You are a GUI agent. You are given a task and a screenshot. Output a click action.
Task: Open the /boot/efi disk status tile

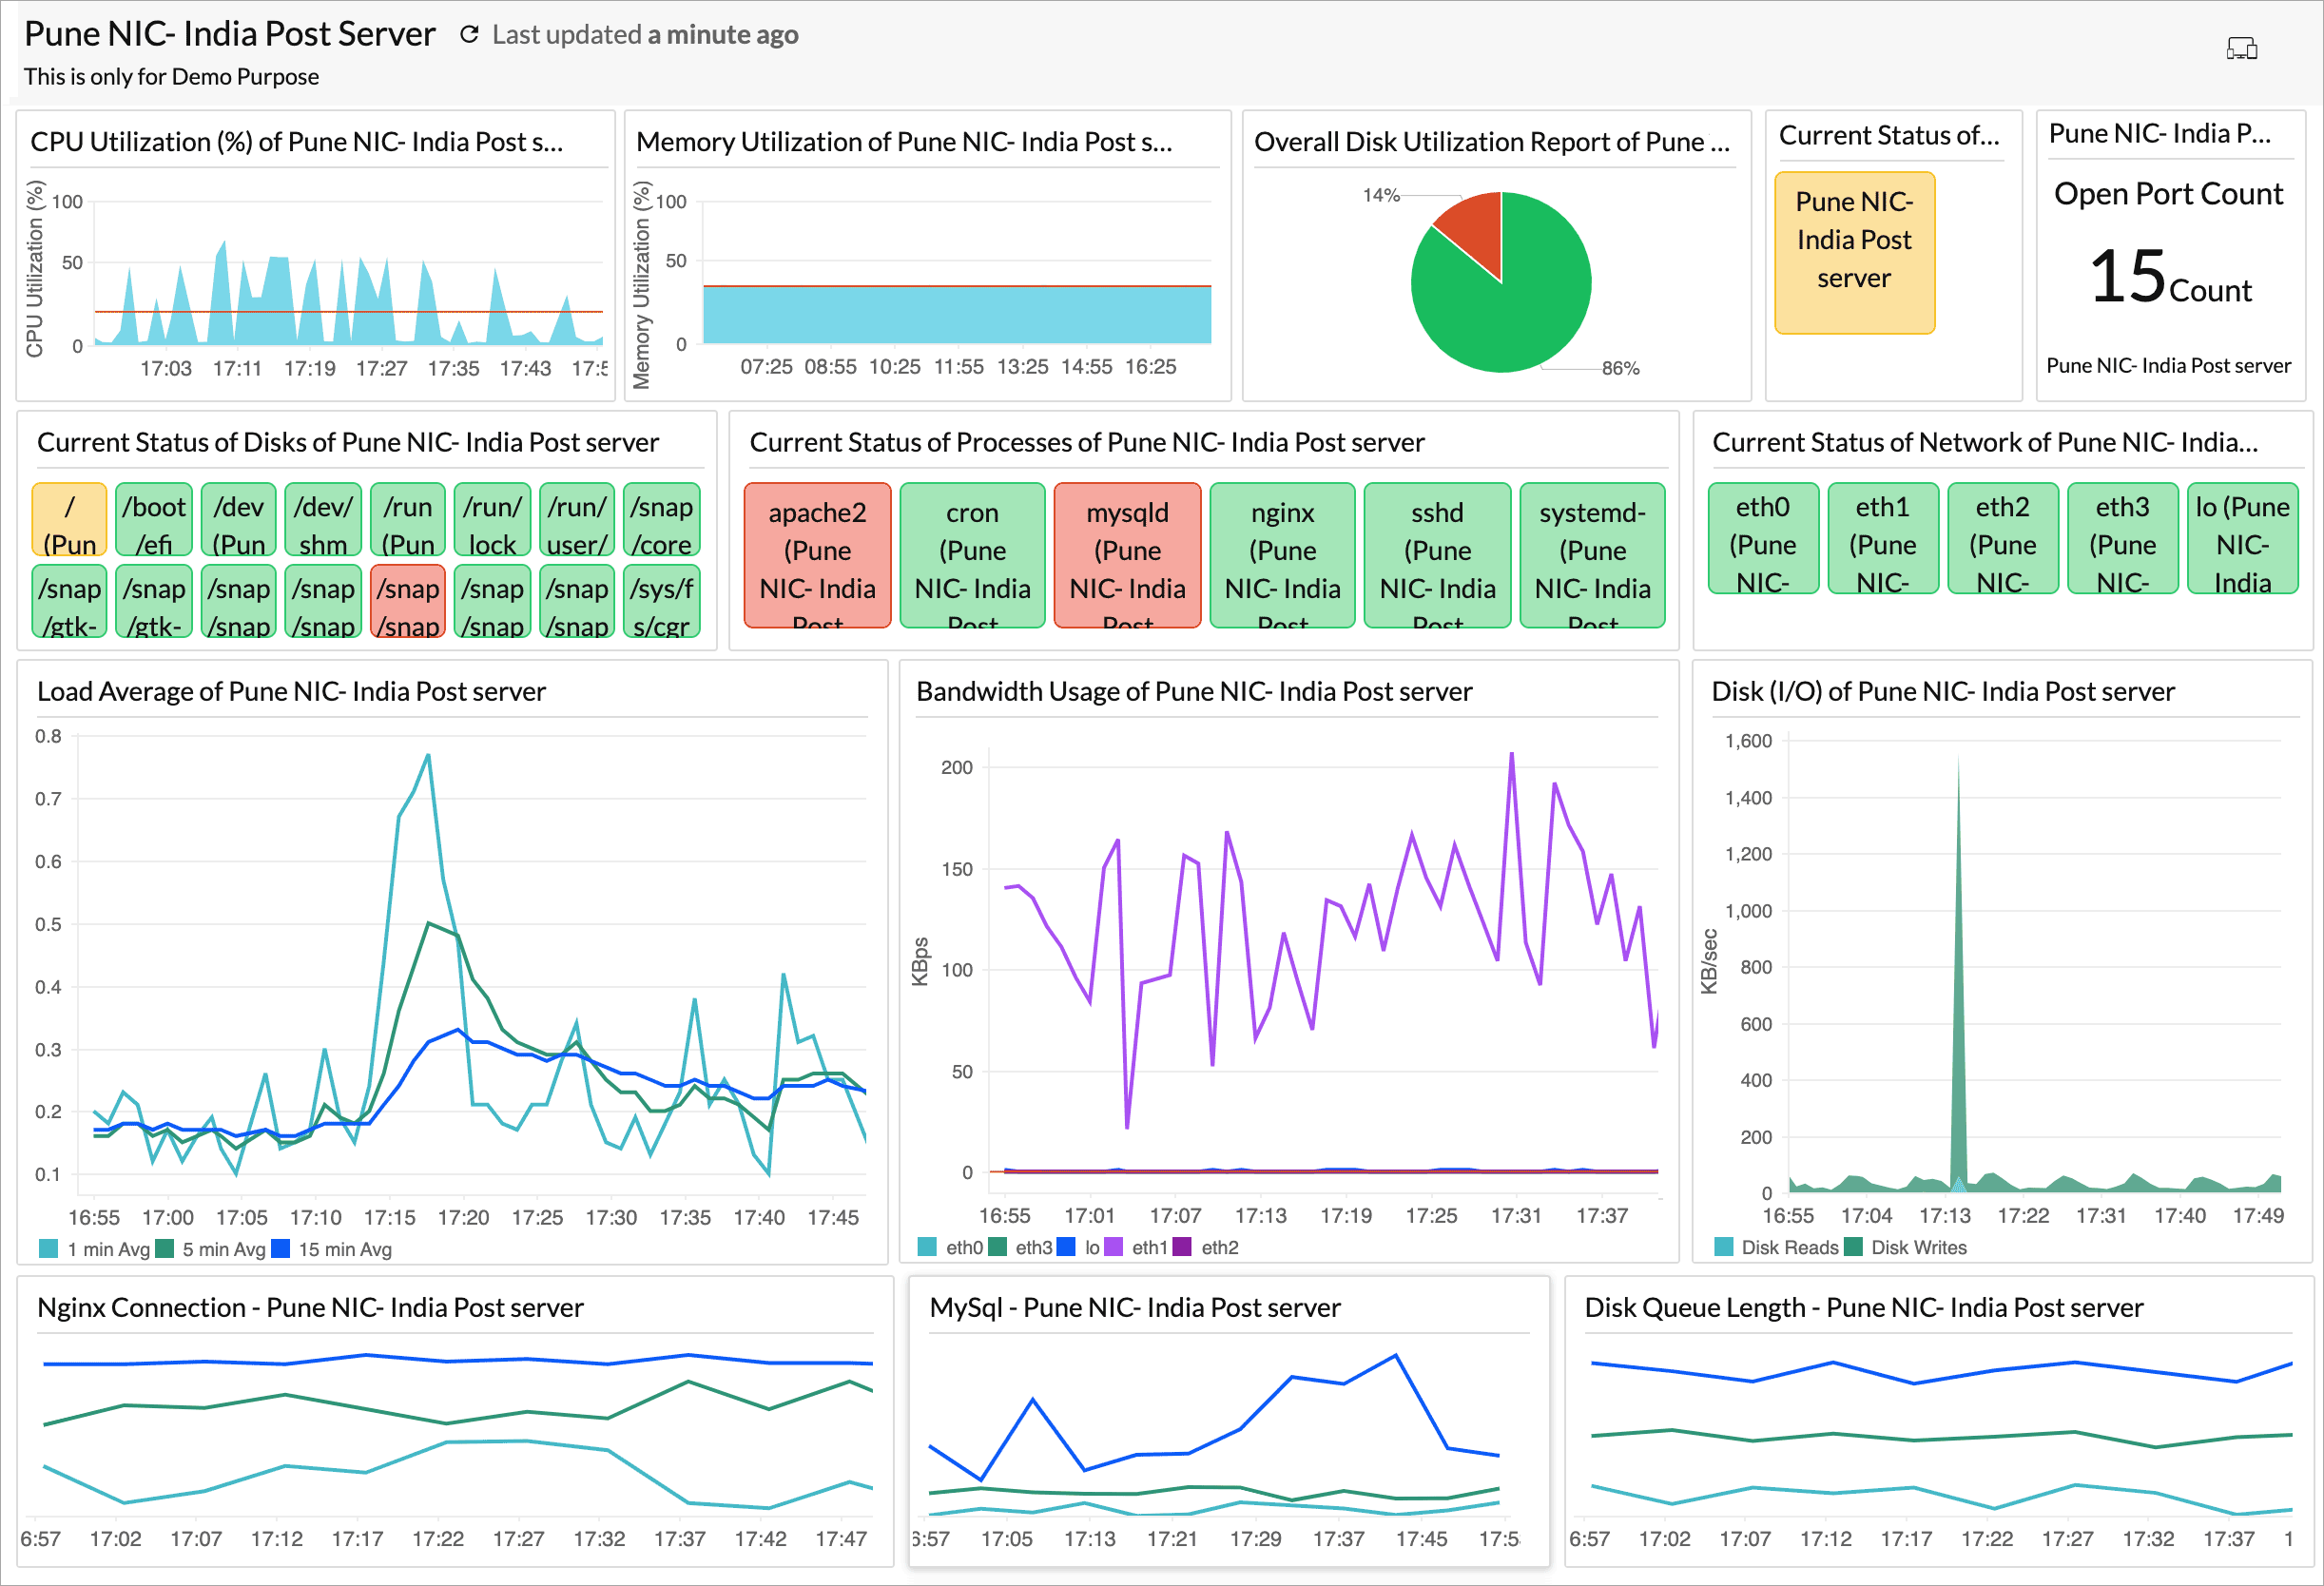[154, 519]
